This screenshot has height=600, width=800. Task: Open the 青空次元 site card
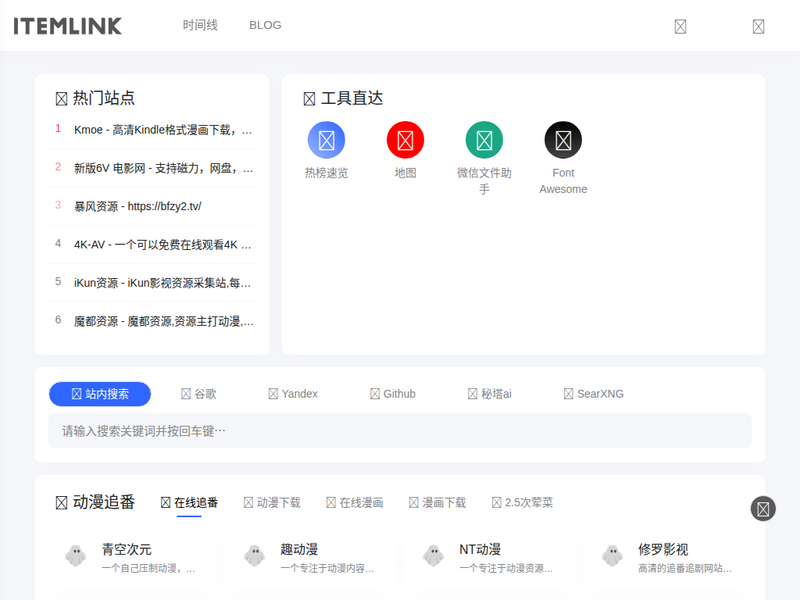pos(132,558)
